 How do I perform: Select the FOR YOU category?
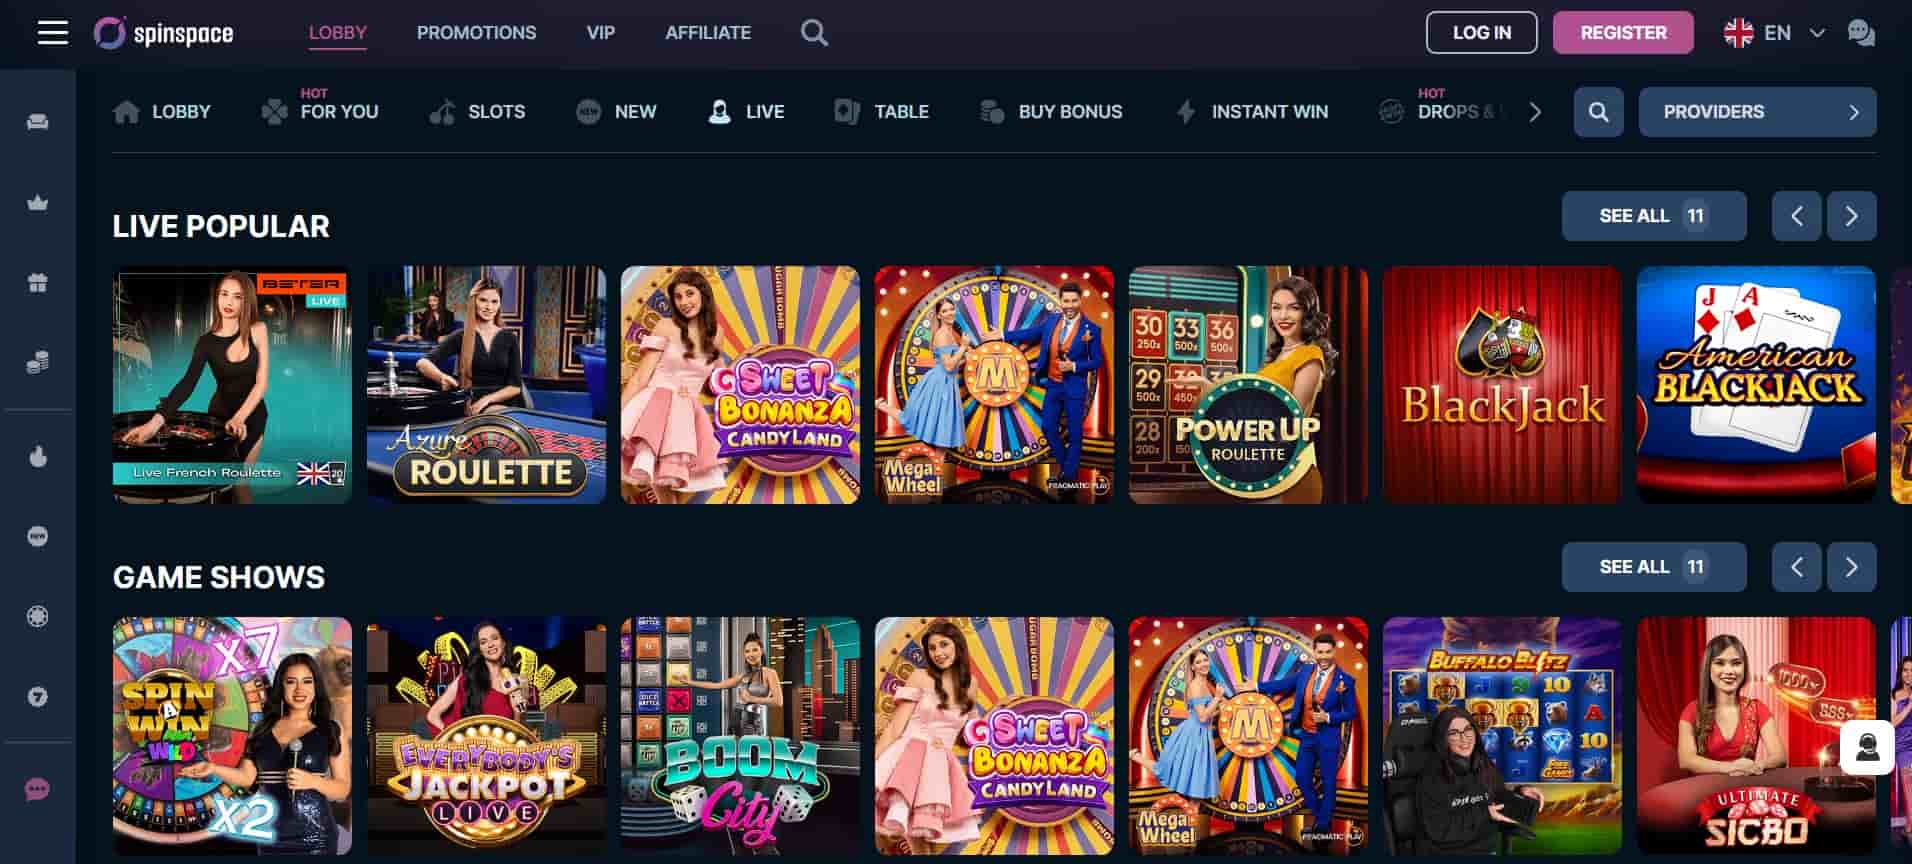coord(320,112)
